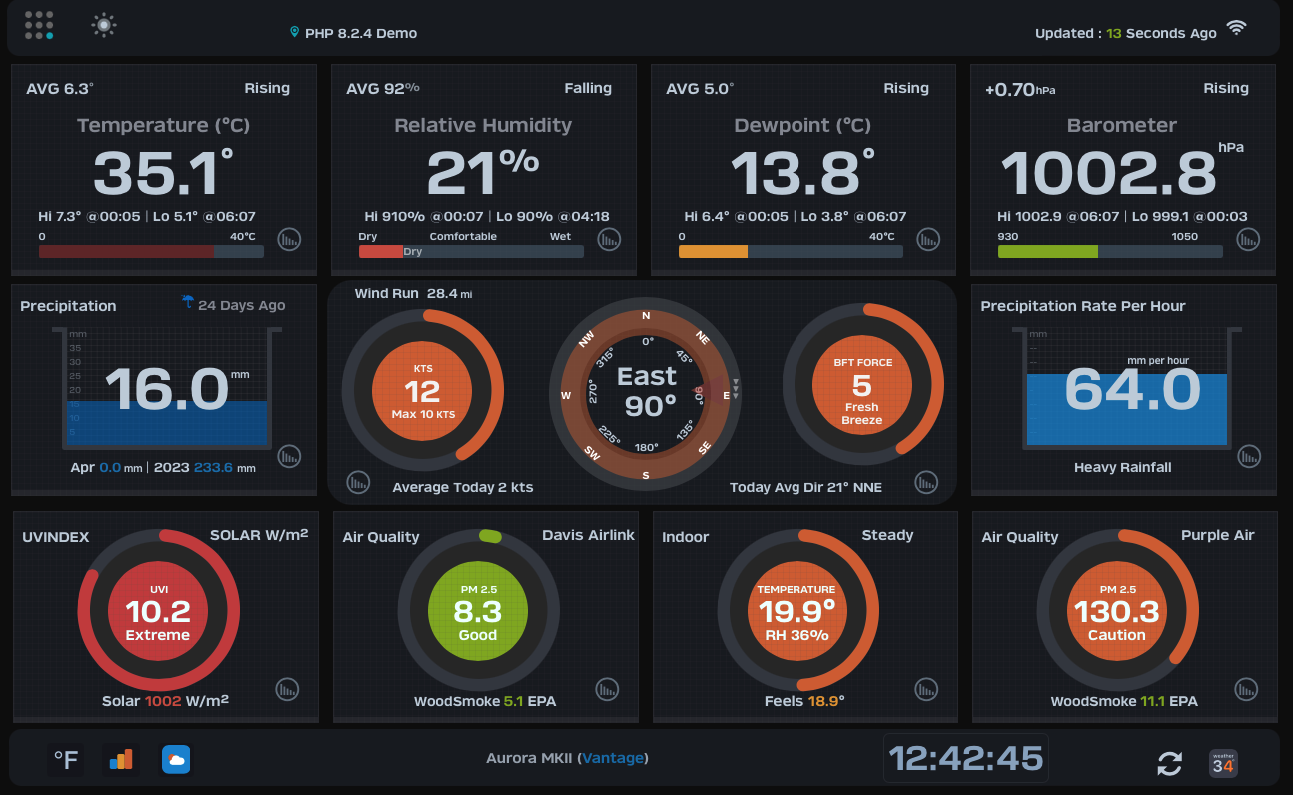Click the refresh arrows icon
Screen dimensions: 1293x795
coord(1169,763)
